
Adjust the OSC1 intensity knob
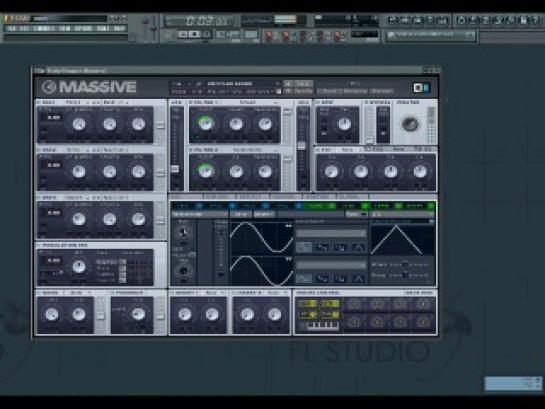tap(109, 124)
